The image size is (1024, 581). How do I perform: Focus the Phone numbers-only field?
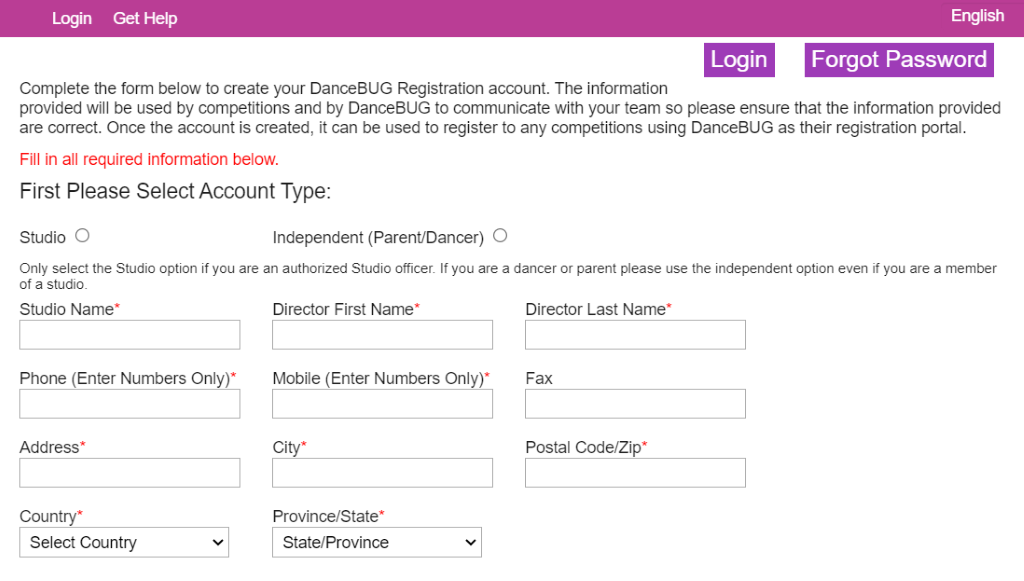tap(129, 403)
